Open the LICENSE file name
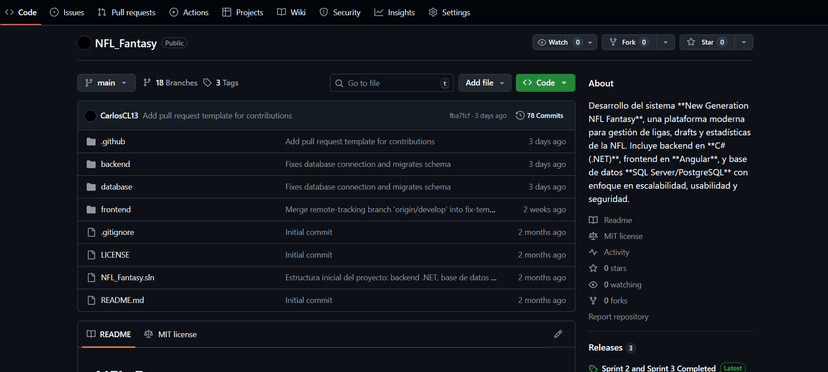Viewport: 828px width, 372px height. pyautogui.click(x=115, y=255)
